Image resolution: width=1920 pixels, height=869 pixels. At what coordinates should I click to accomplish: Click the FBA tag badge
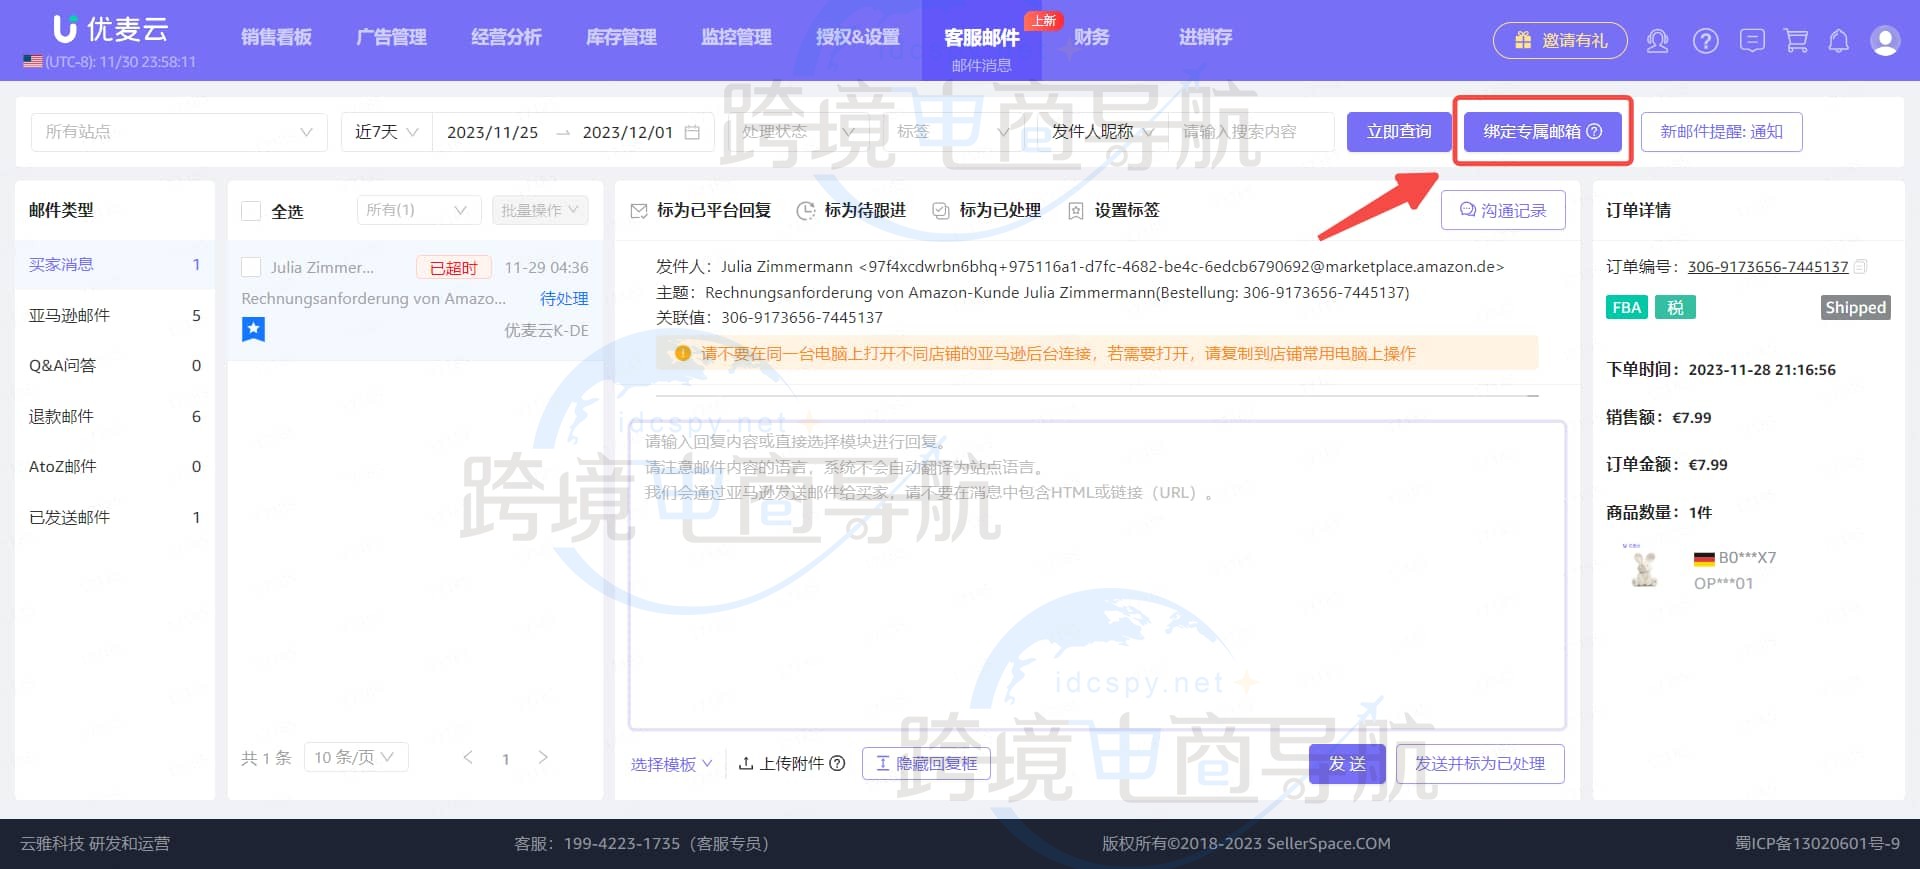point(1627,308)
